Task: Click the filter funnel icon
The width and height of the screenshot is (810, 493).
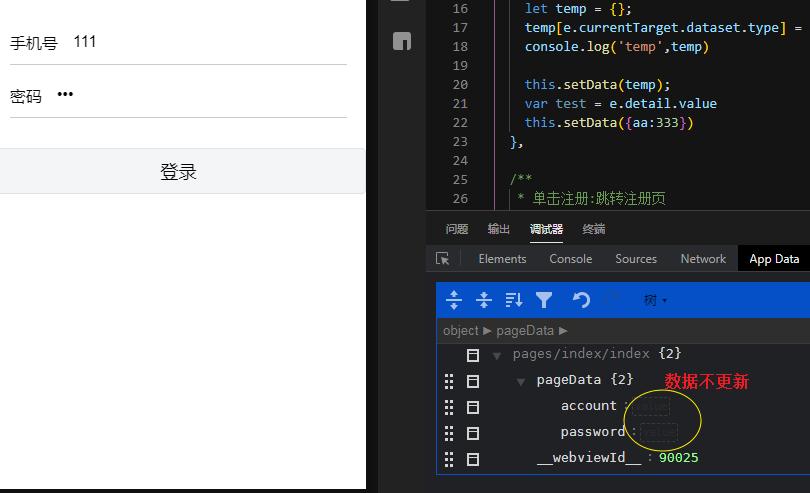Action: pos(544,300)
